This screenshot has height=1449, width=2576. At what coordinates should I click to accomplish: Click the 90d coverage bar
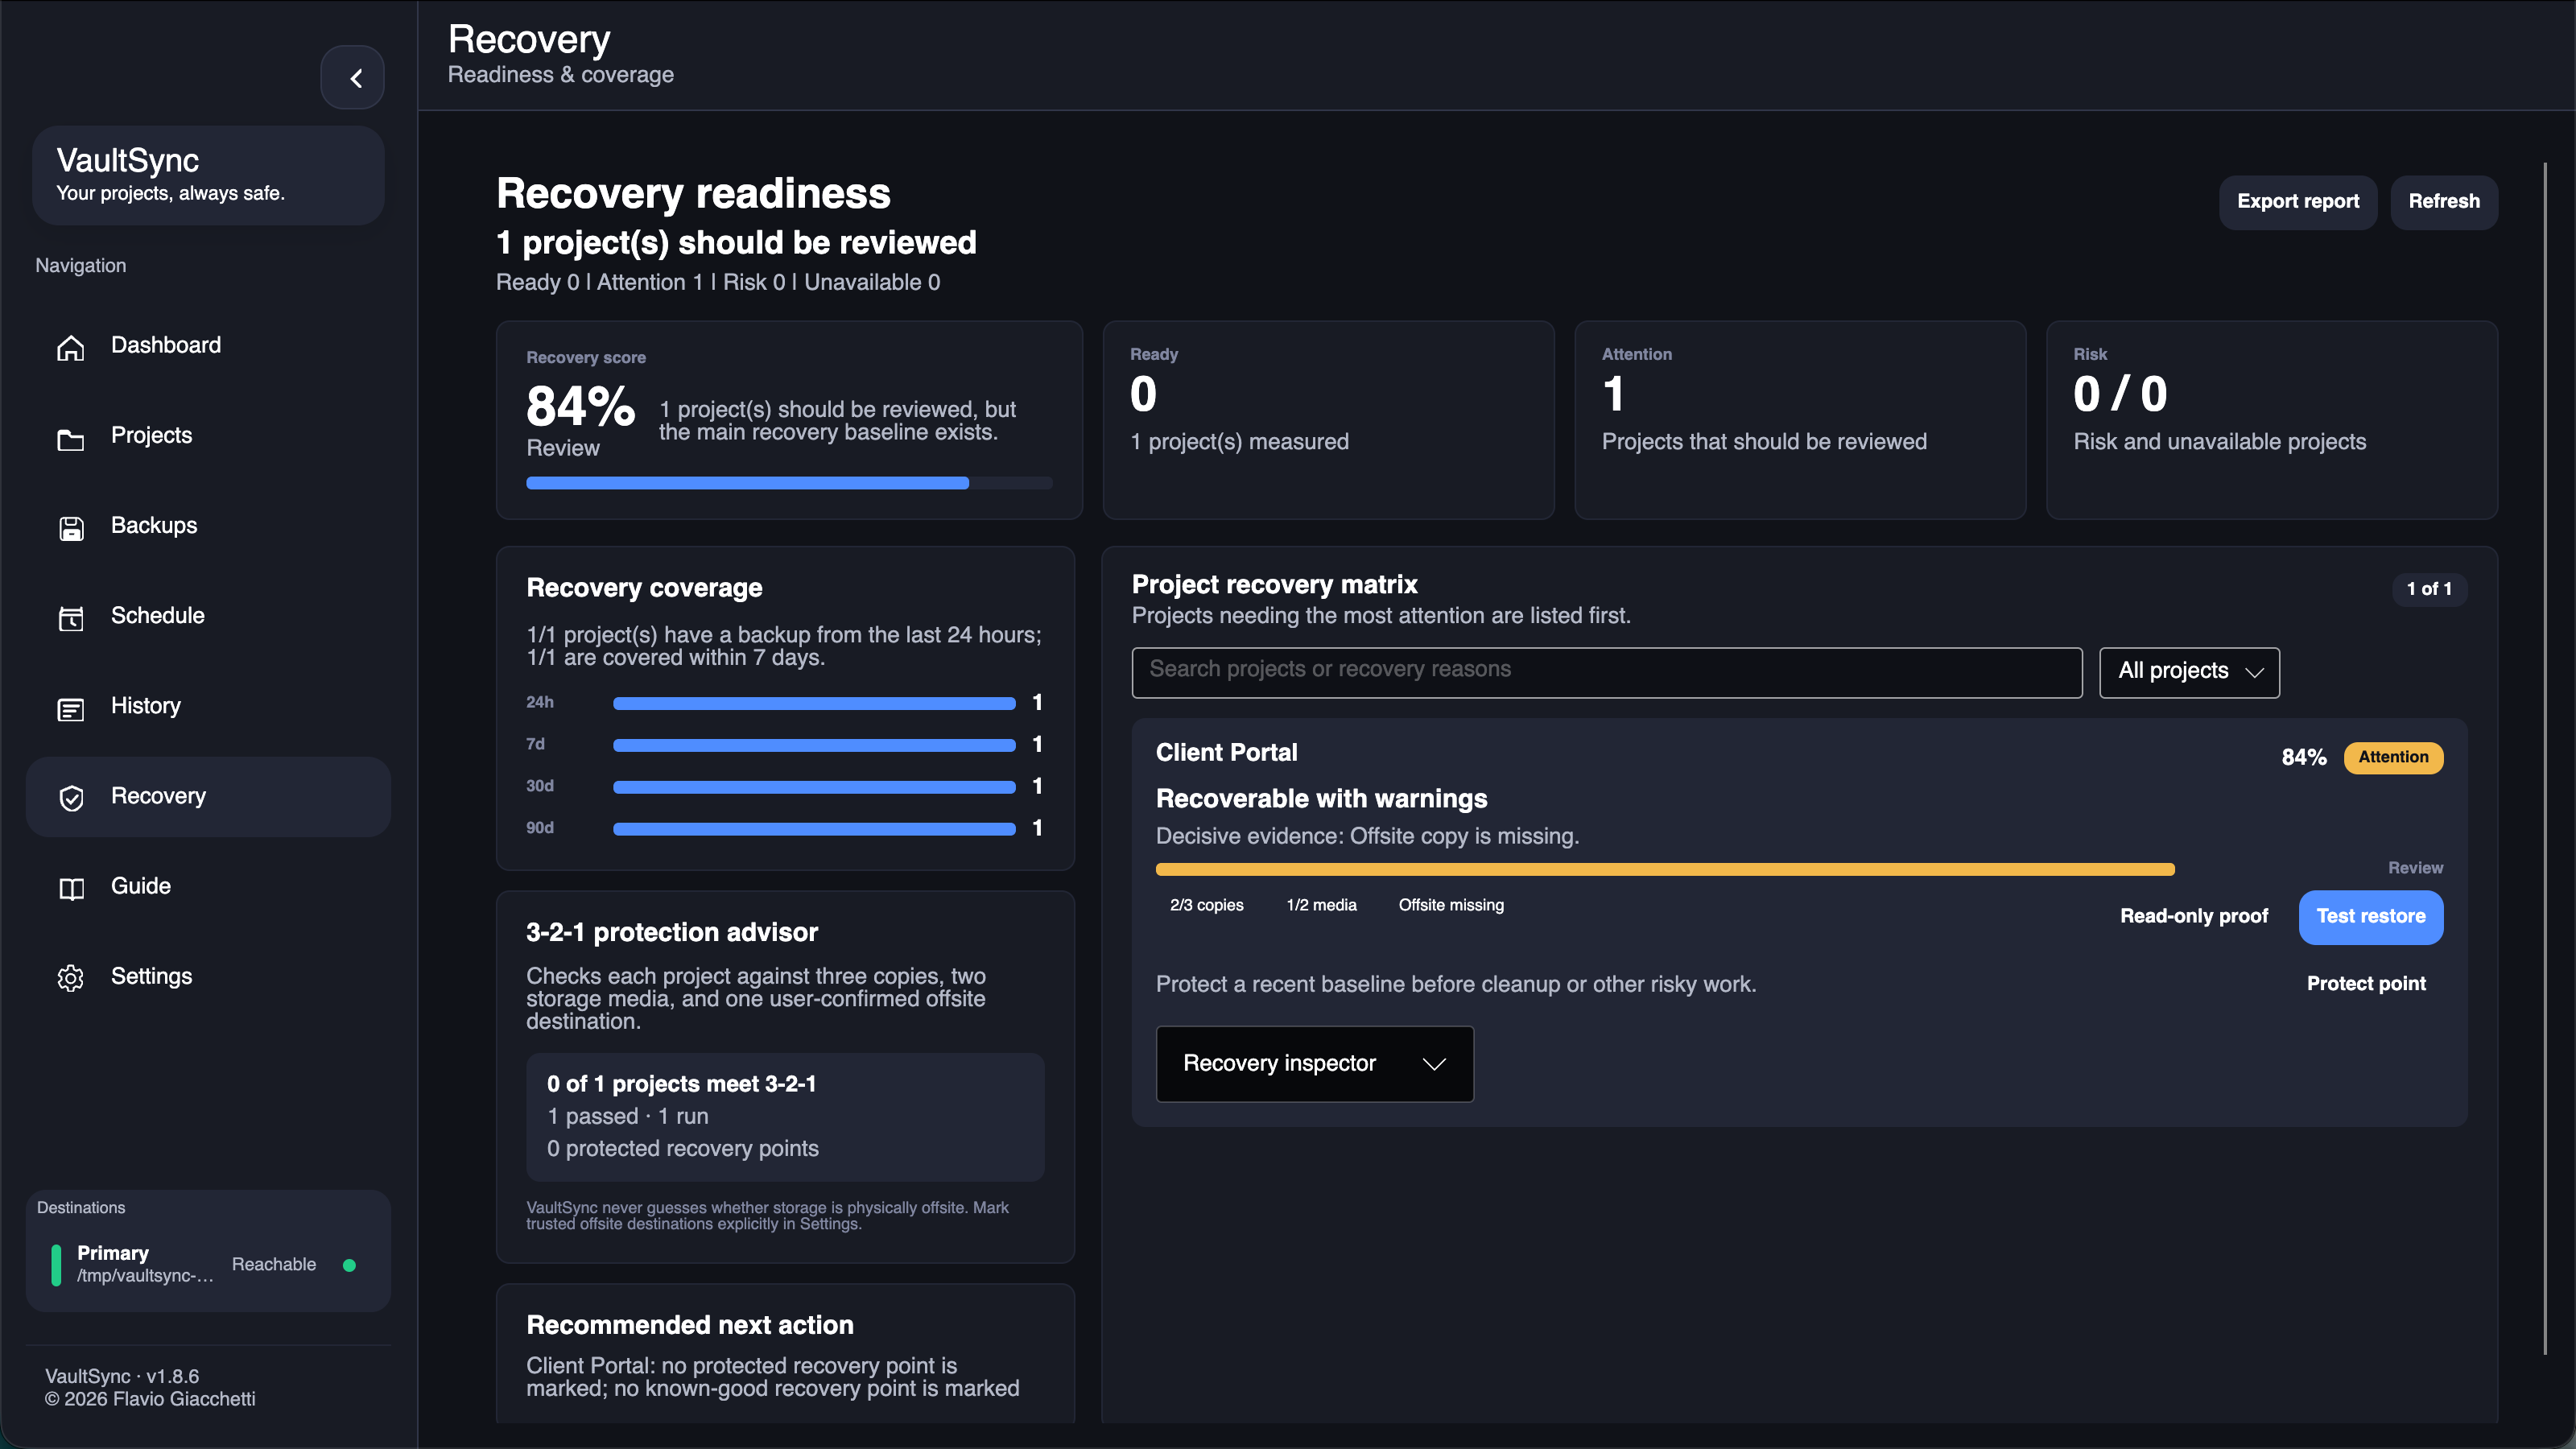click(814, 829)
